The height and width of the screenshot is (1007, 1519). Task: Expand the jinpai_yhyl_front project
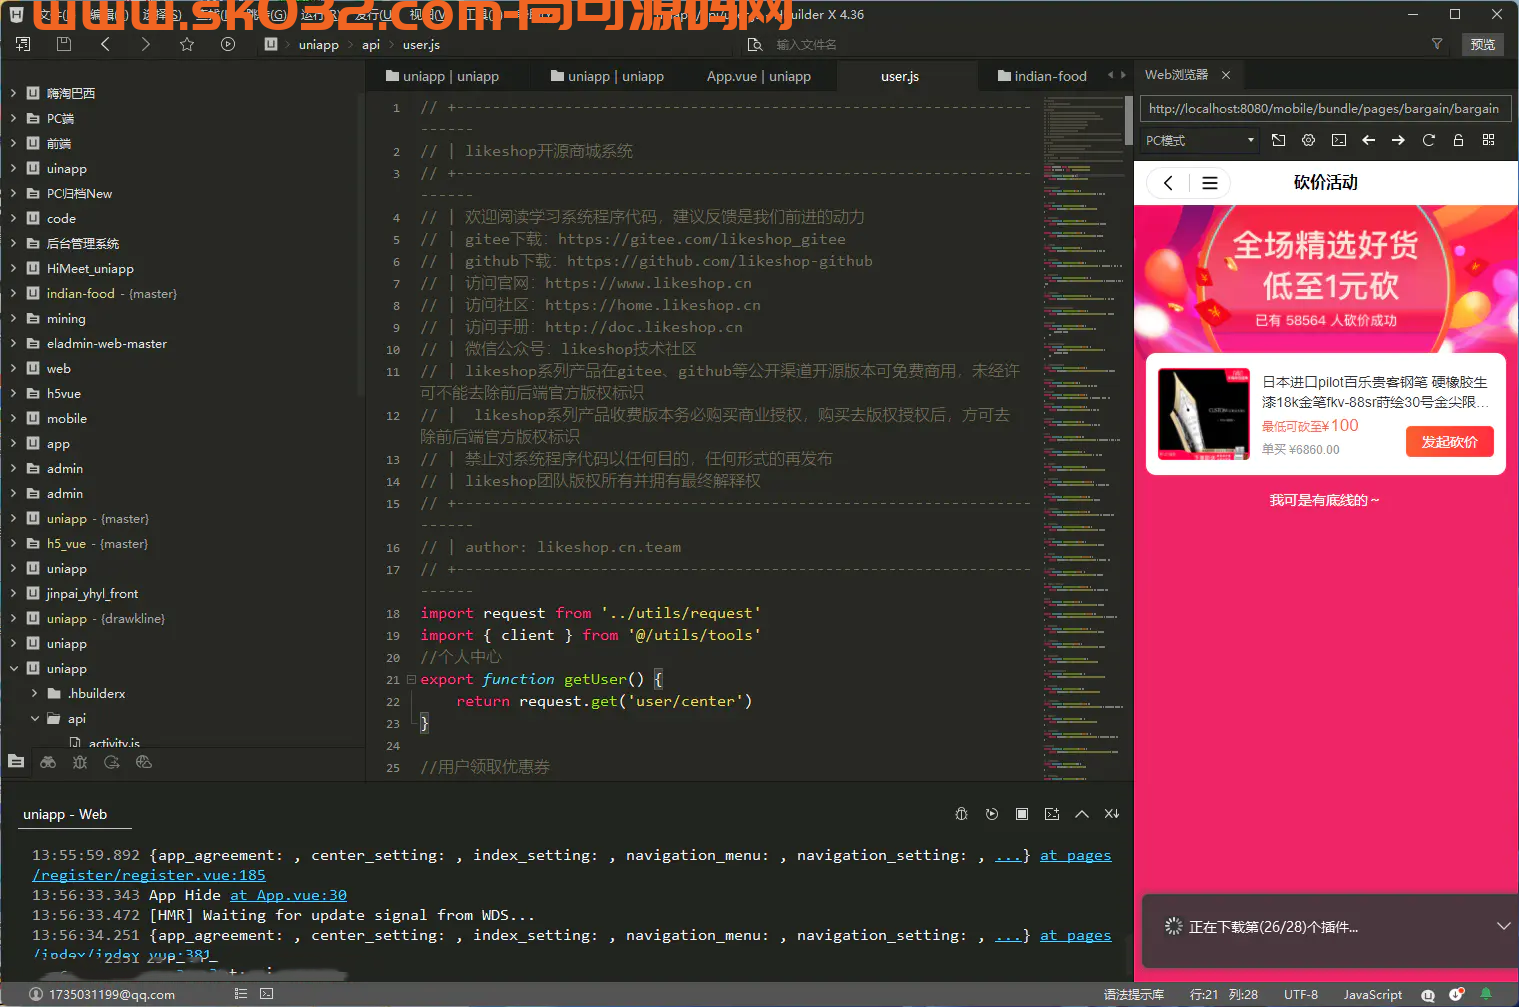(x=13, y=593)
